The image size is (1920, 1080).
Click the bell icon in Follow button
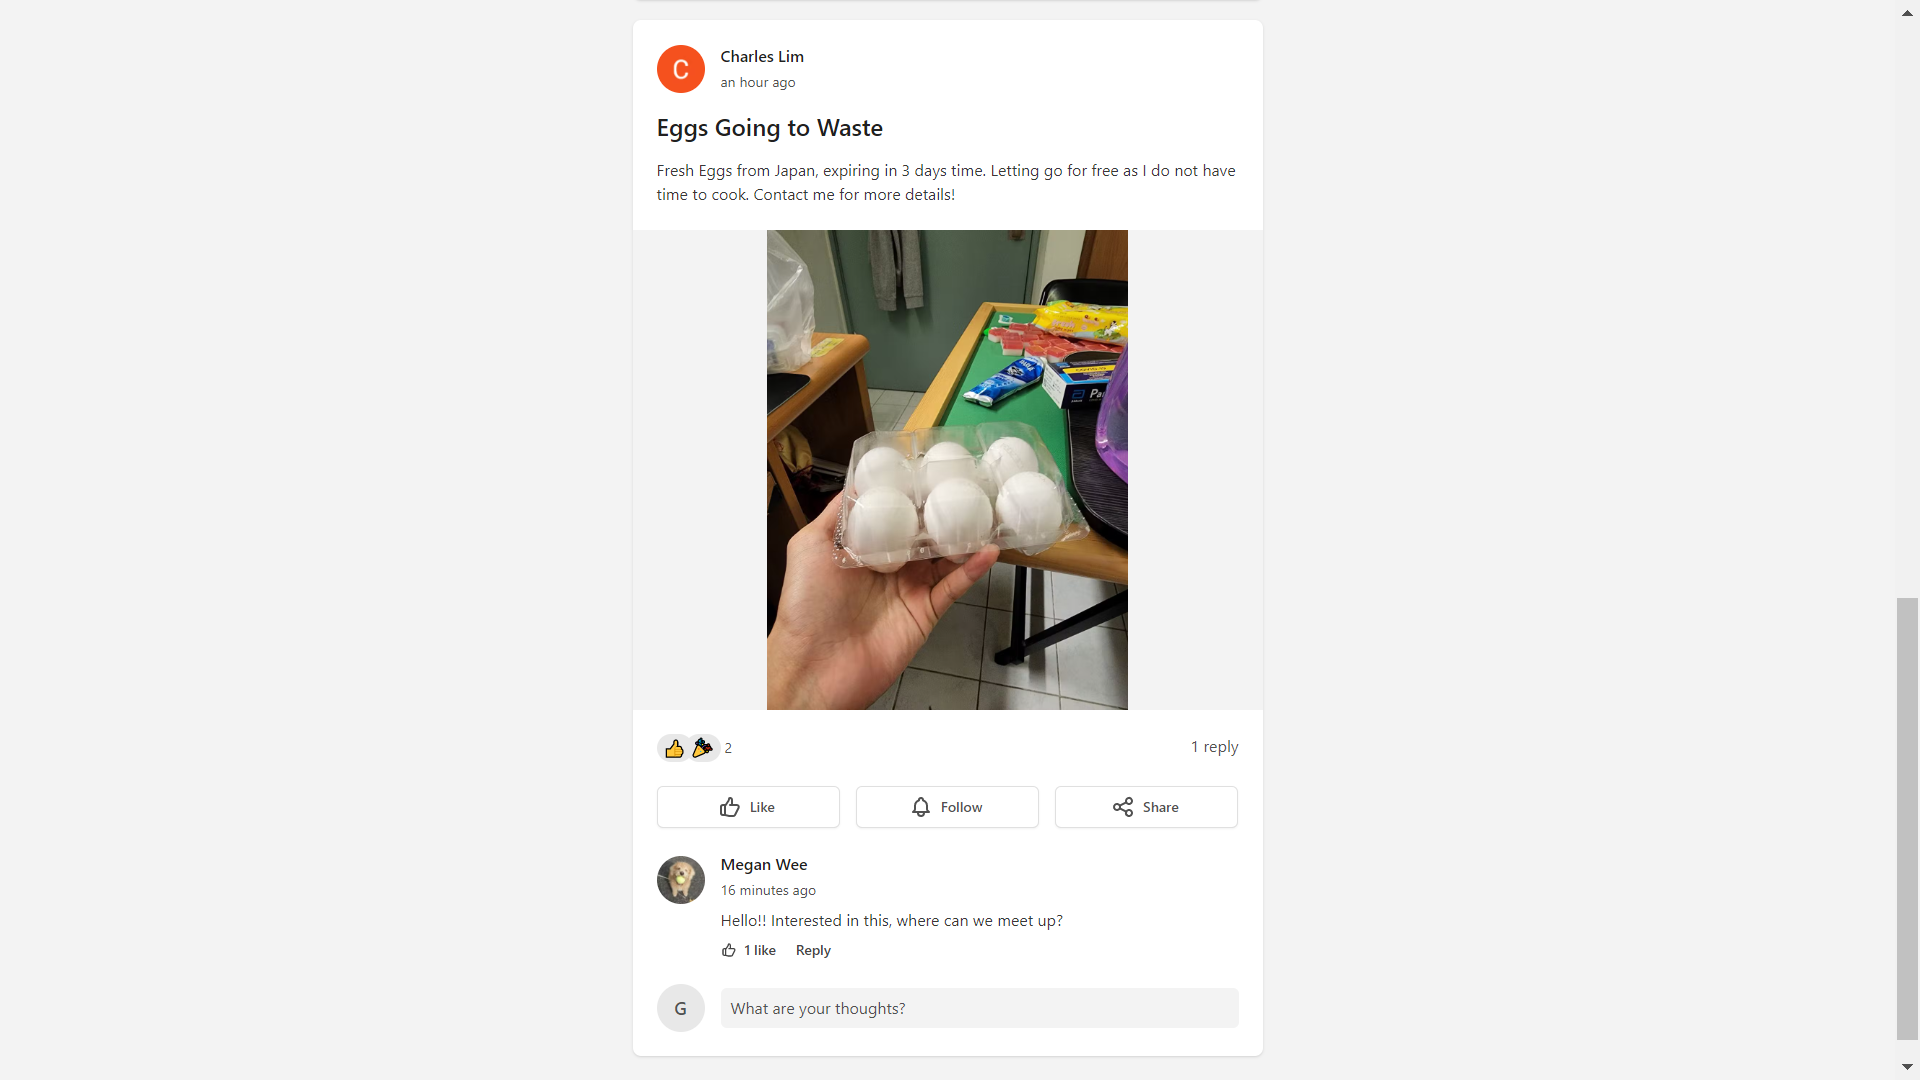[x=921, y=807]
